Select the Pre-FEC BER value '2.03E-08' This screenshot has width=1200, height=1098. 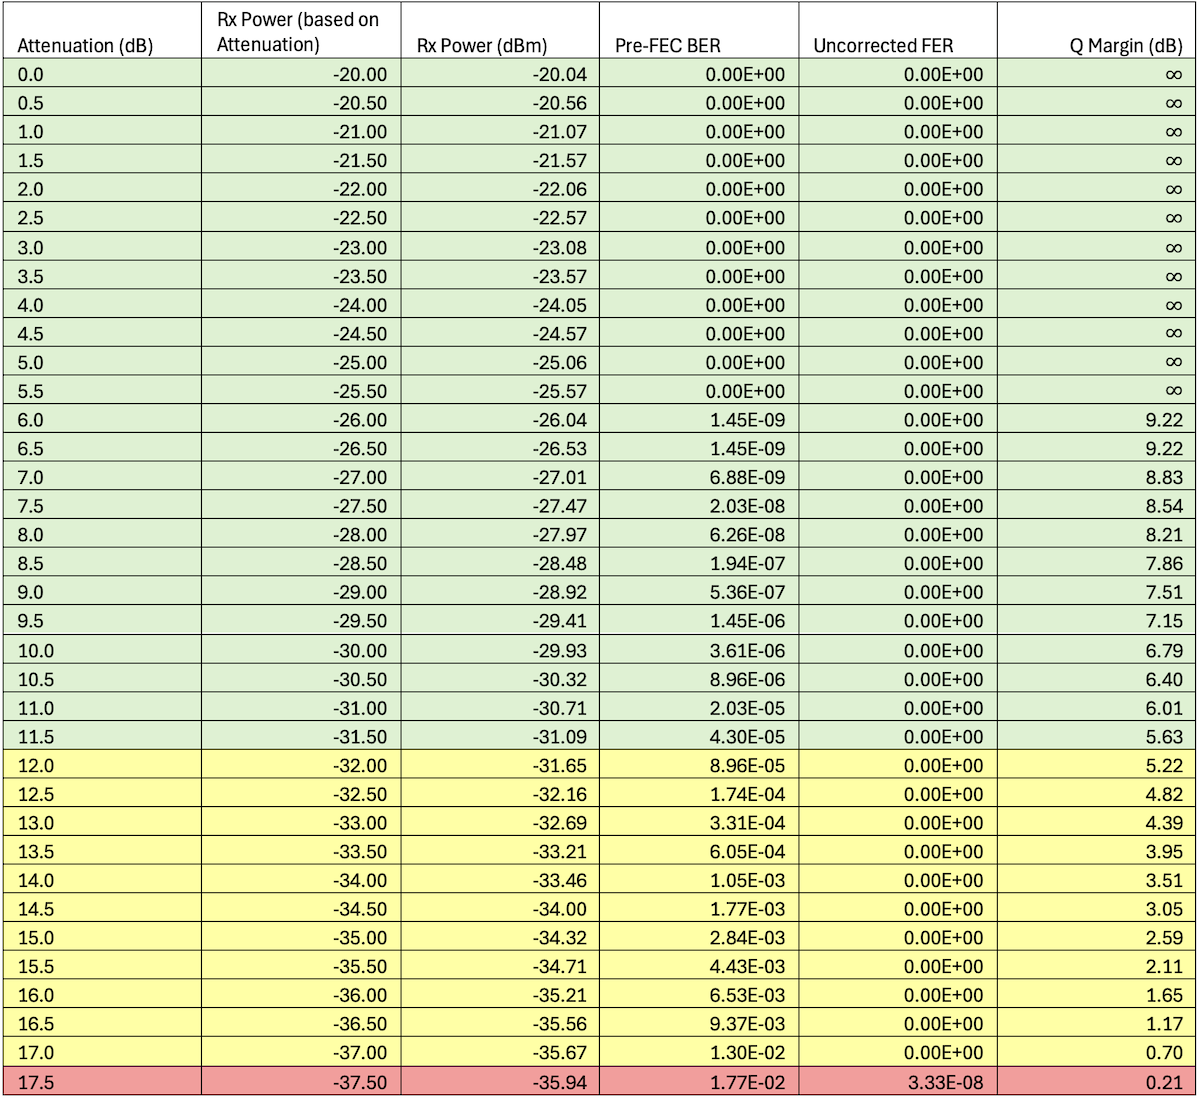click(x=699, y=507)
